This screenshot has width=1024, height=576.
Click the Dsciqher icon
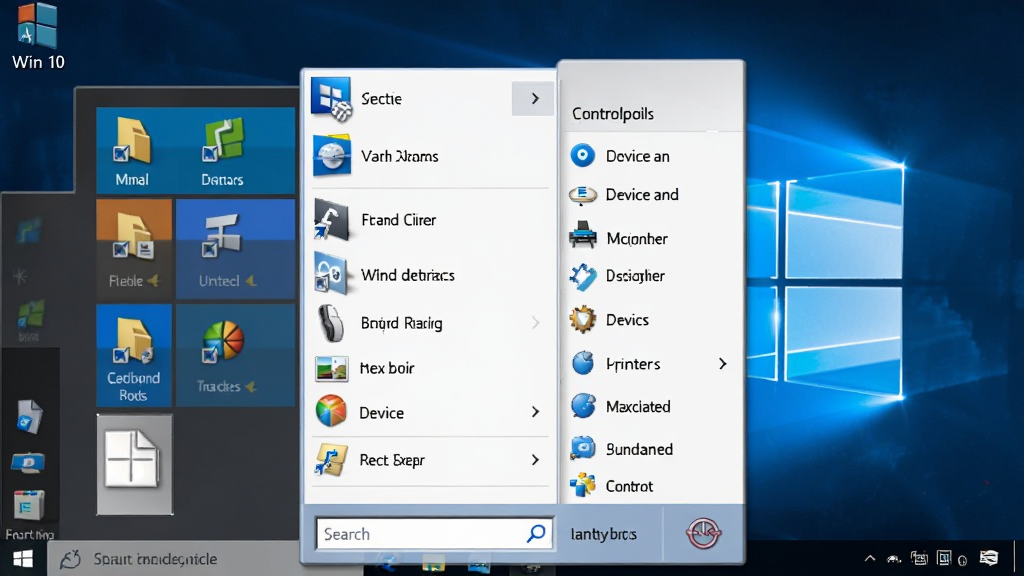(583, 276)
